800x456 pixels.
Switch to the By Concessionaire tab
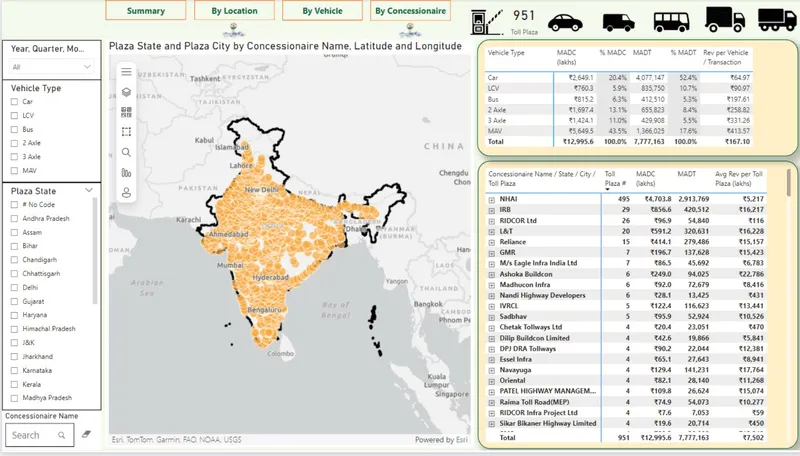click(x=411, y=11)
